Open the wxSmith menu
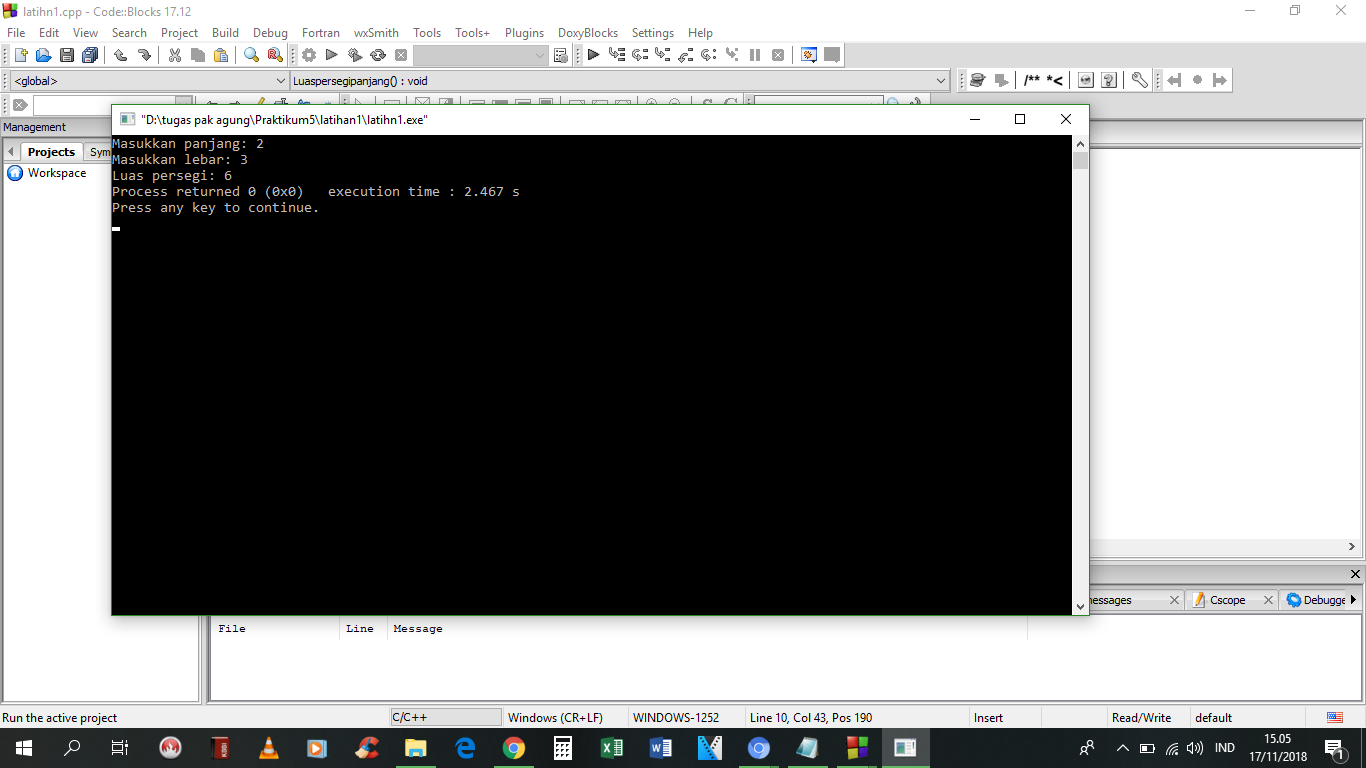 click(x=376, y=33)
